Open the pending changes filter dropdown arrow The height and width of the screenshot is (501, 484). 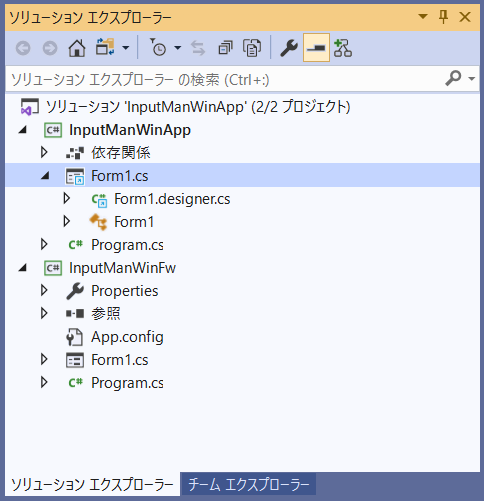[178, 48]
